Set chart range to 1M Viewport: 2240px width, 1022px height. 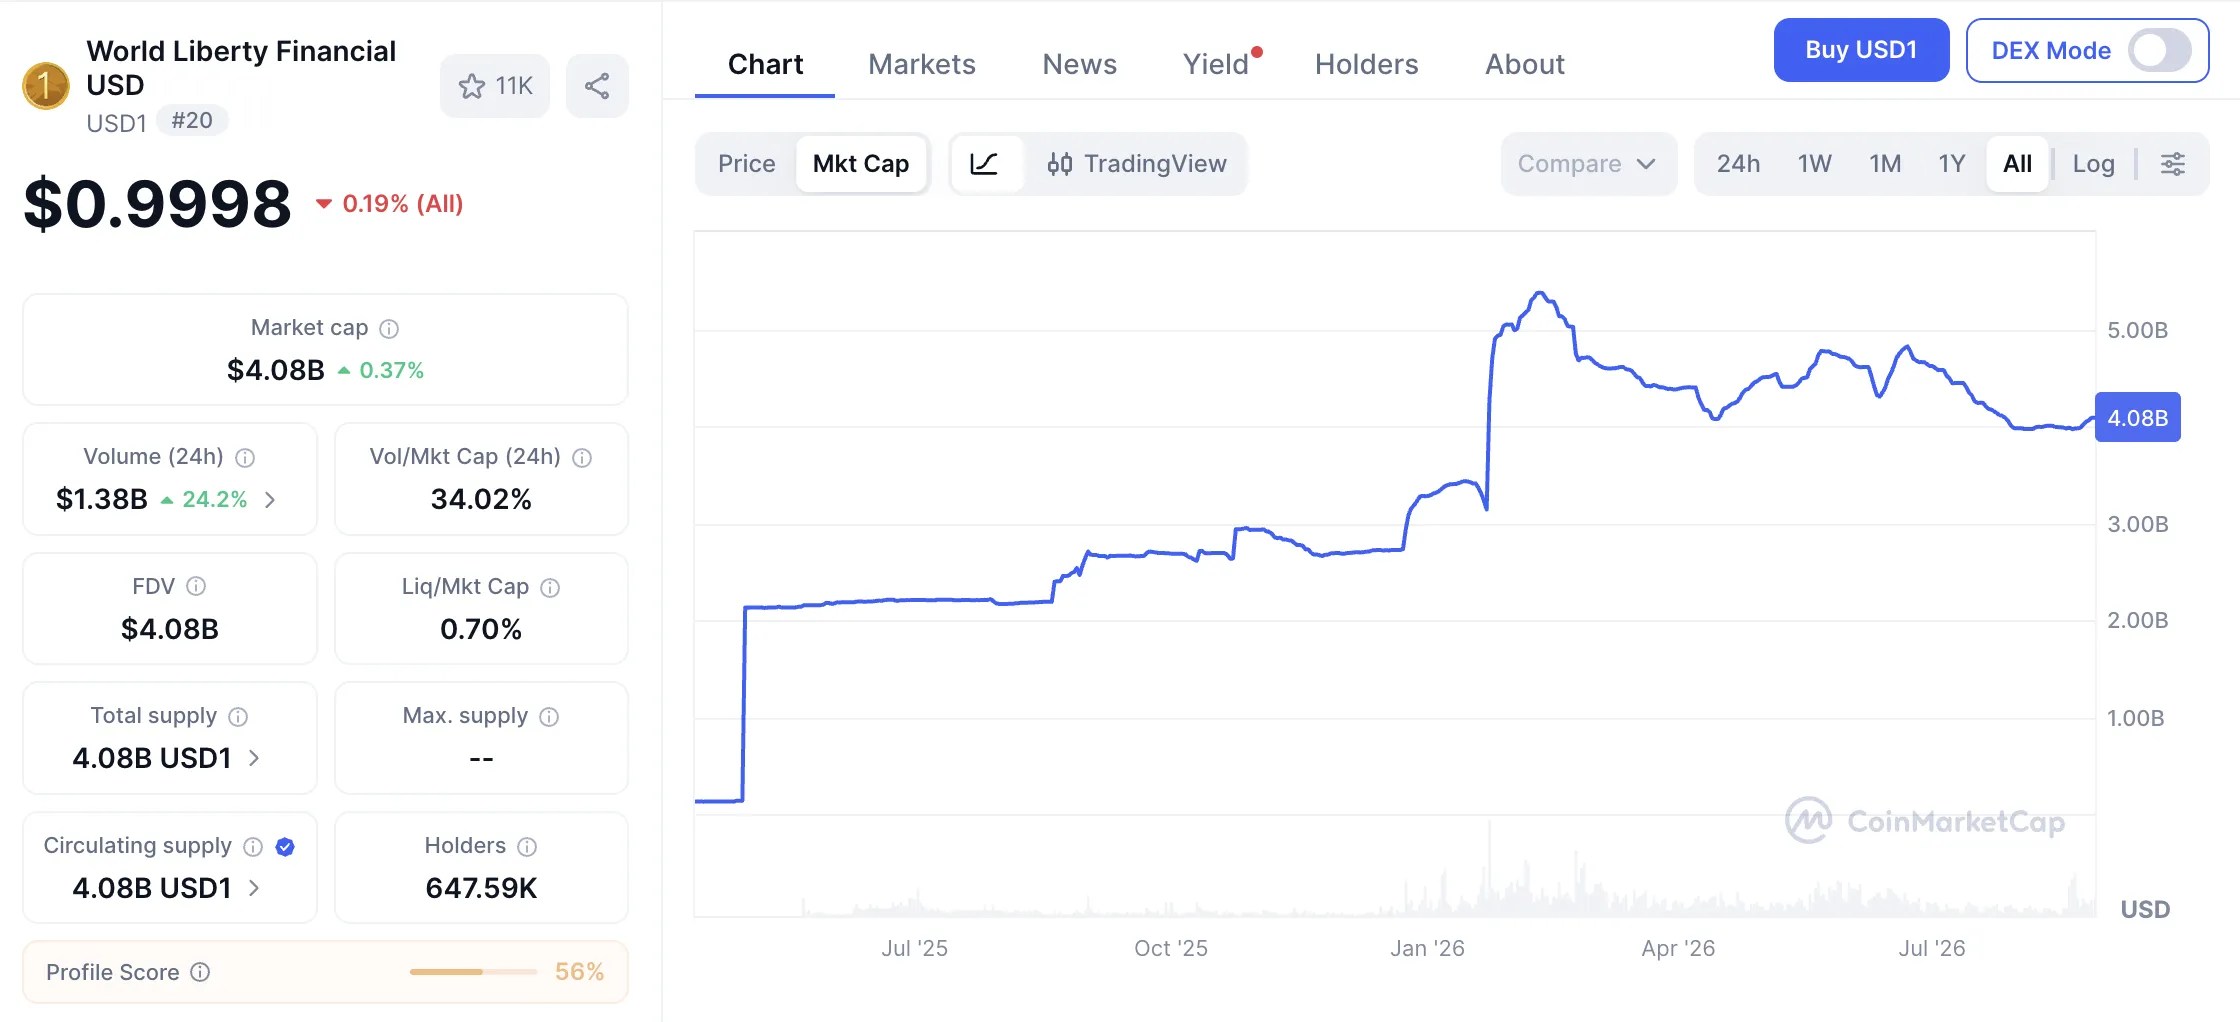pos(1885,164)
